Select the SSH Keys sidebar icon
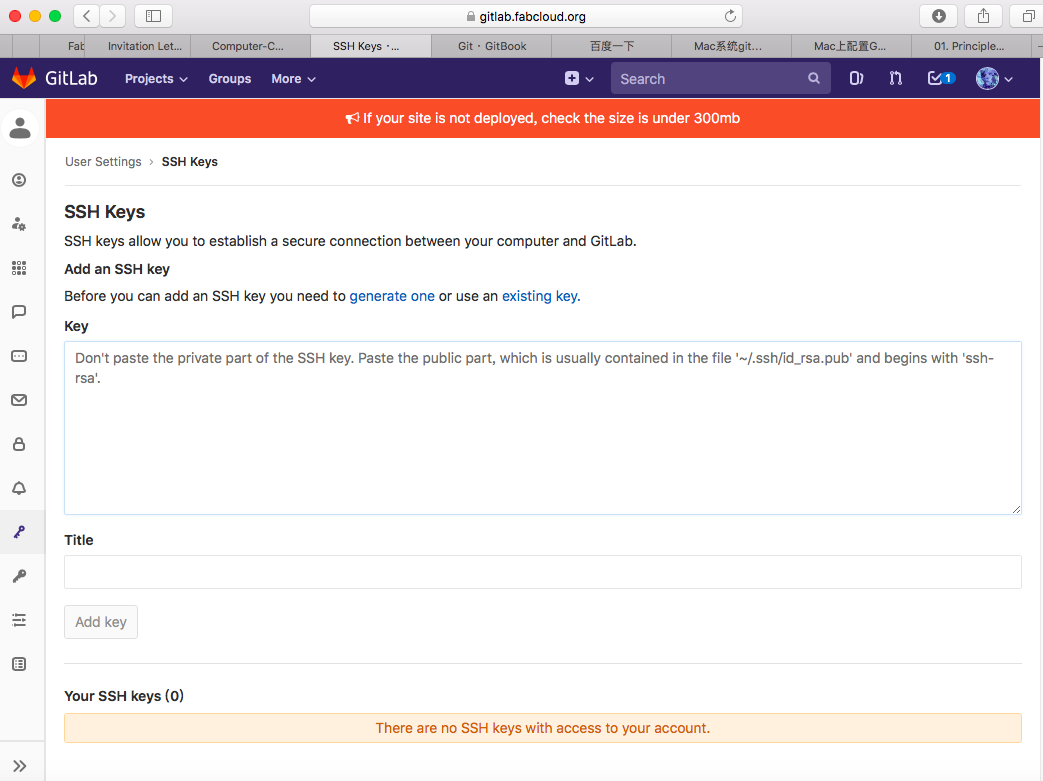Viewport: 1043px width, 781px height. pos(19,532)
